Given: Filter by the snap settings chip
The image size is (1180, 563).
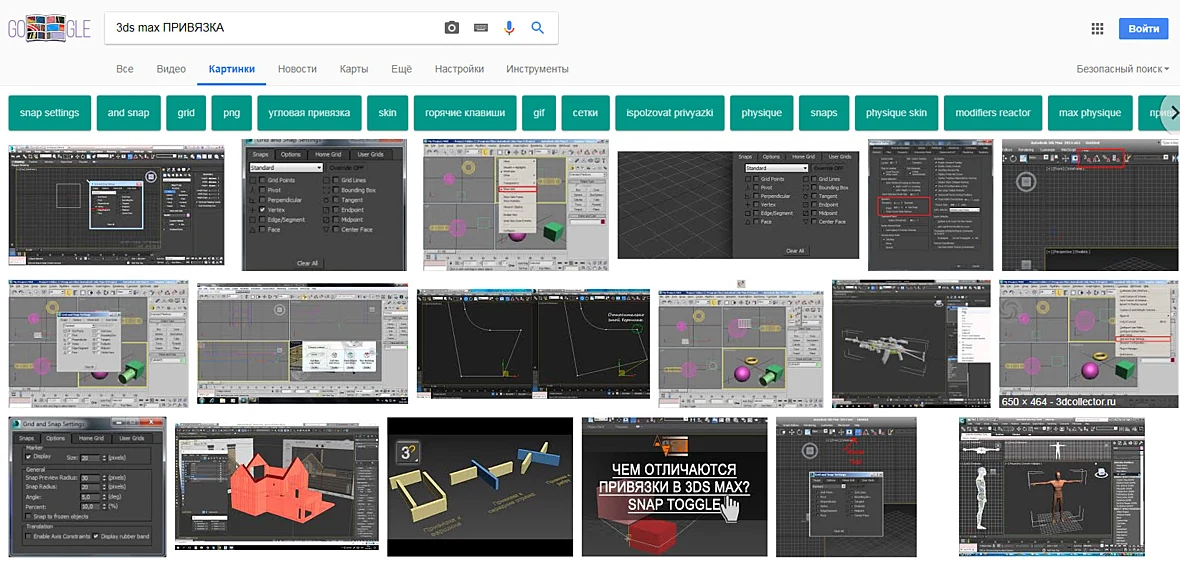Looking at the screenshot, I should (x=50, y=113).
